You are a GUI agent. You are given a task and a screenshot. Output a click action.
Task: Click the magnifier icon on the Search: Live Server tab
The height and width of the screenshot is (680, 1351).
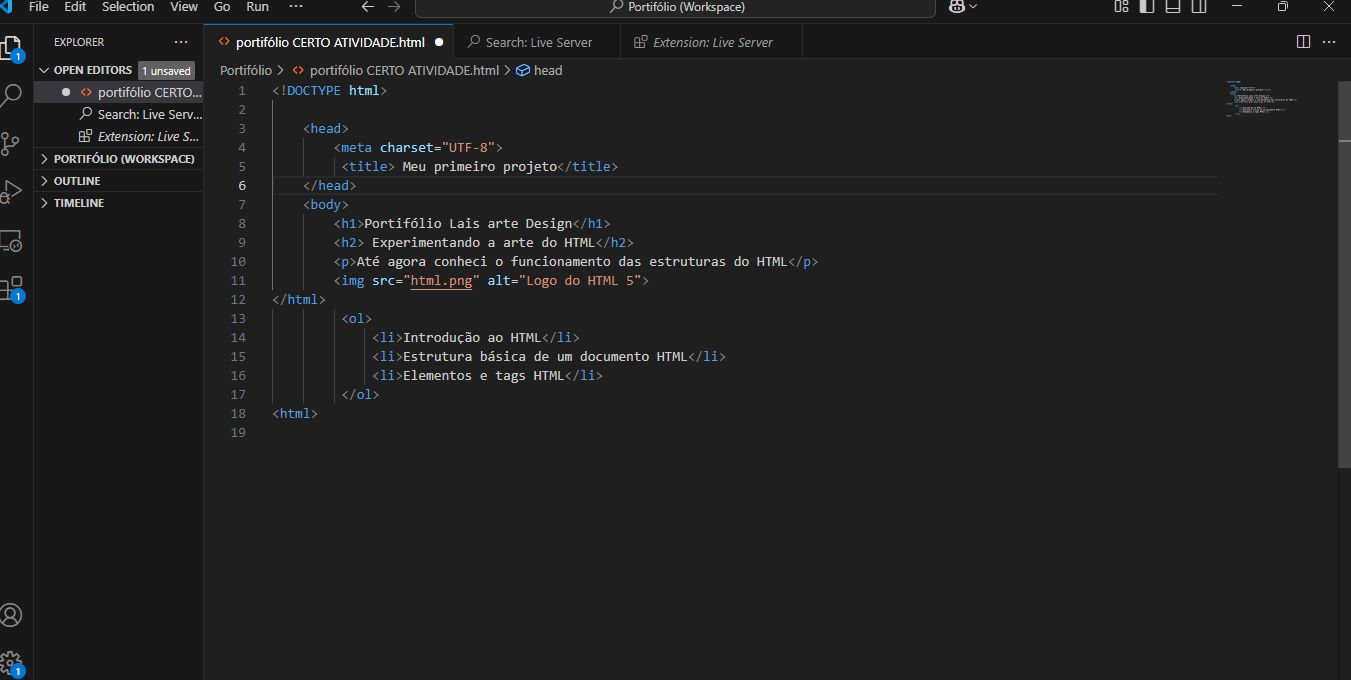pyautogui.click(x=475, y=42)
